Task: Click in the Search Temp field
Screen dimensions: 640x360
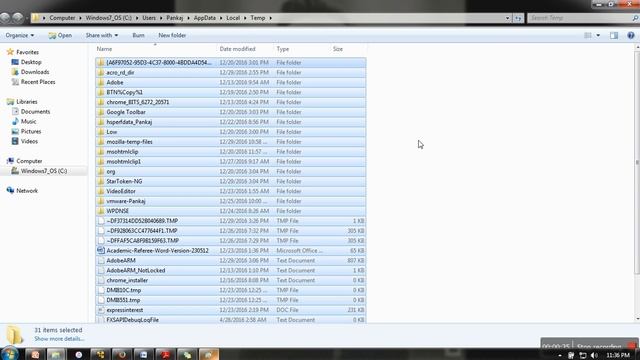Action: (580, 18)
